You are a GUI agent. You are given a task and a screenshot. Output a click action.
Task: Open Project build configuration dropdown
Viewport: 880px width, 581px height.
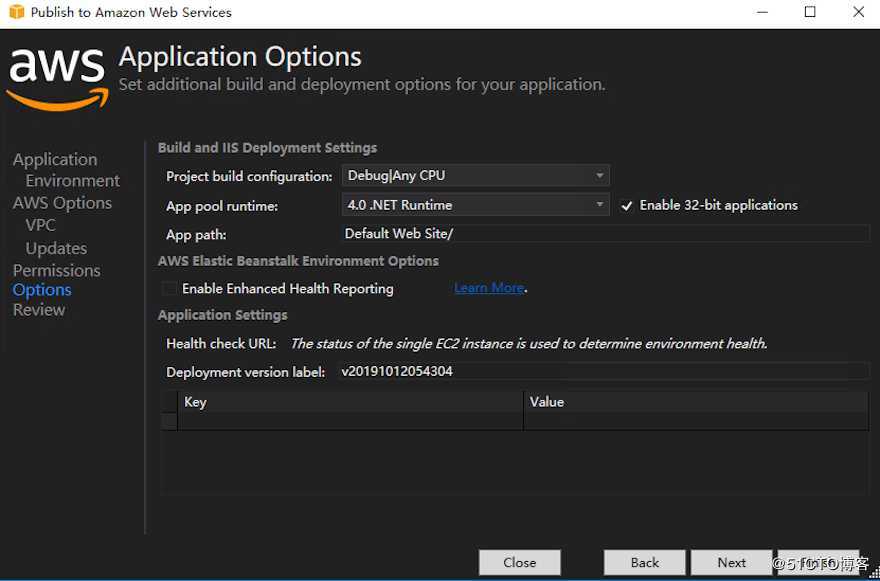(x=475, y=176)
